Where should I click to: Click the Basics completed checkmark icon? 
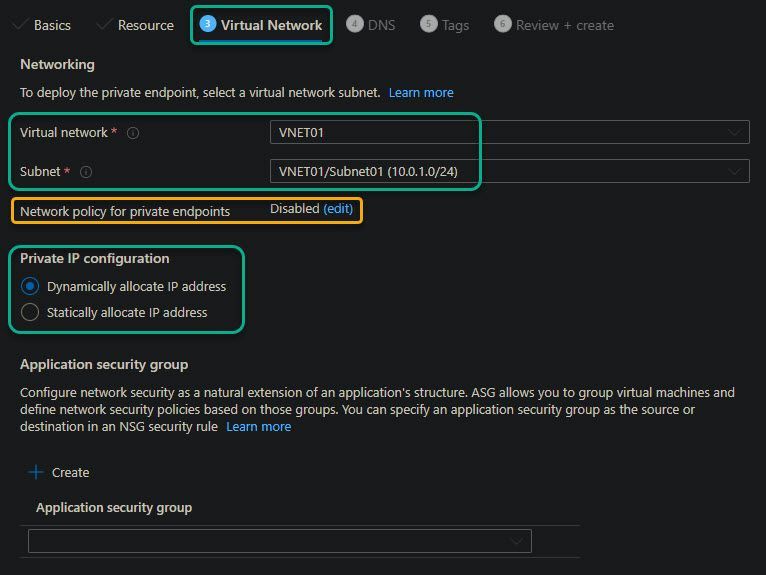pyautogui.click(x=20, y=24)
